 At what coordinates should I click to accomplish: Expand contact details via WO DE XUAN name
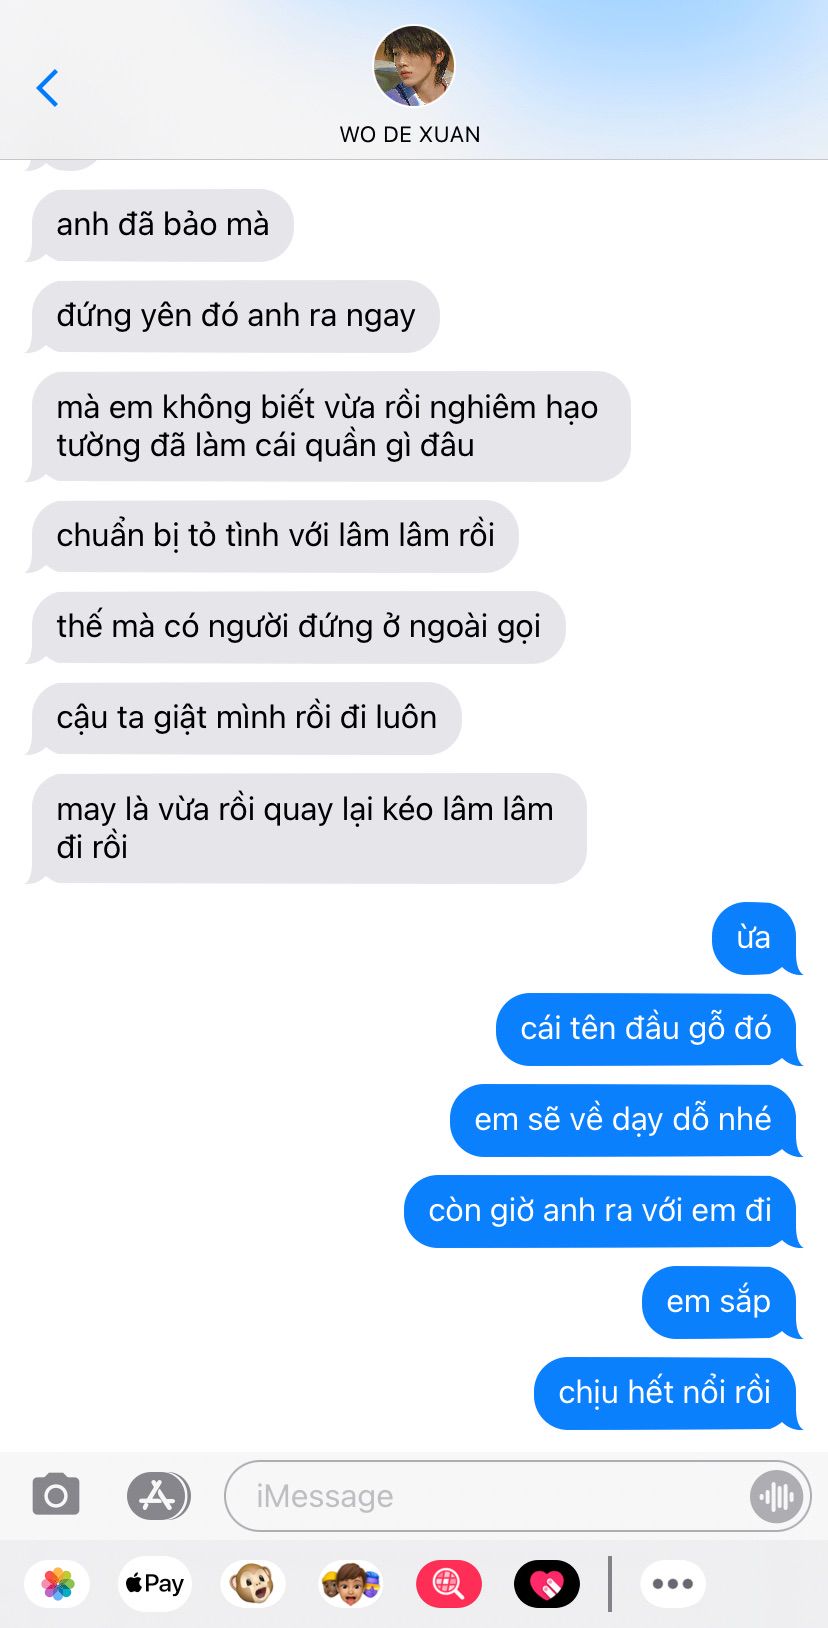tap(410, 134)
